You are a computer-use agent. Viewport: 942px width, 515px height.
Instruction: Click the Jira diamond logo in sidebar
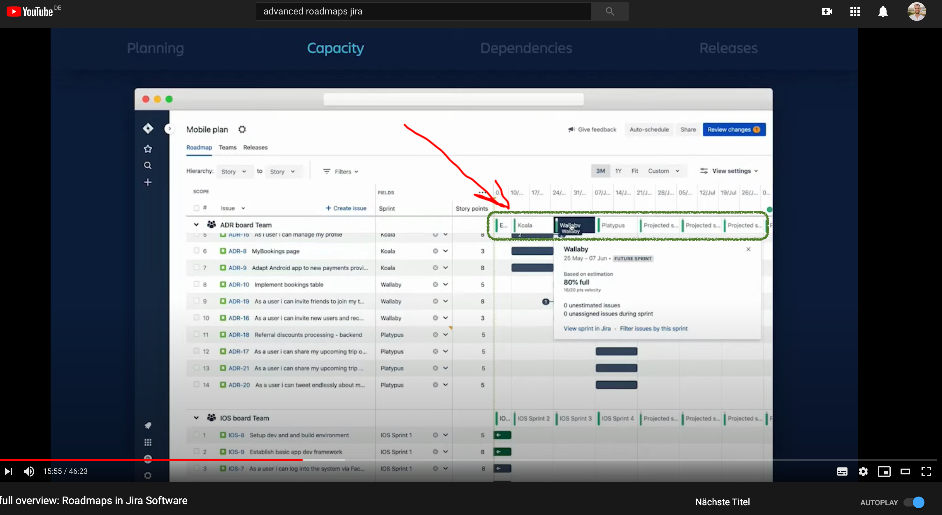(x=148, y=129)
